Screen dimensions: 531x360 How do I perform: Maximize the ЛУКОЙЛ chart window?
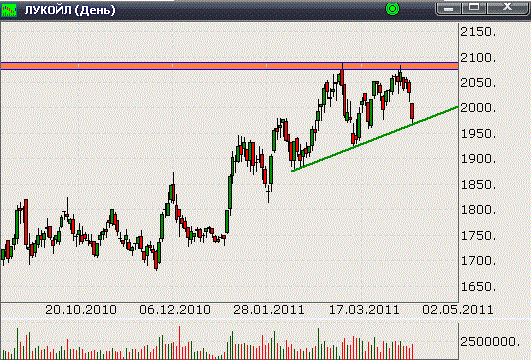click(x=474, y=8)
